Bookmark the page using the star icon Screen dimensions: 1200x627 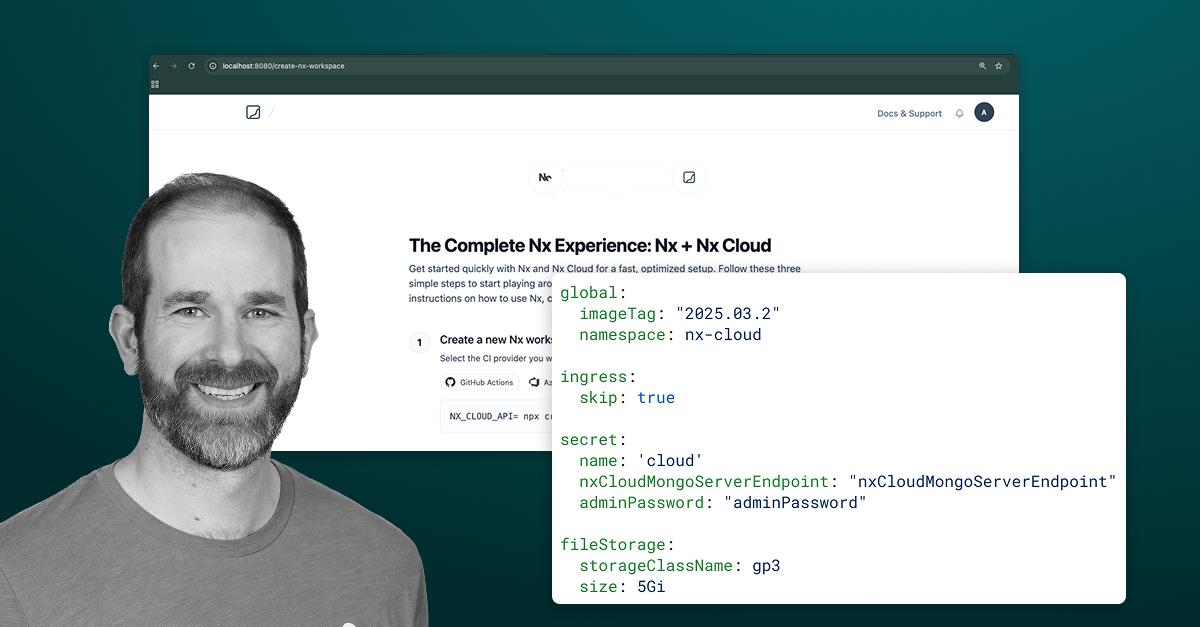pyautogui.click(x=998, y=66)
